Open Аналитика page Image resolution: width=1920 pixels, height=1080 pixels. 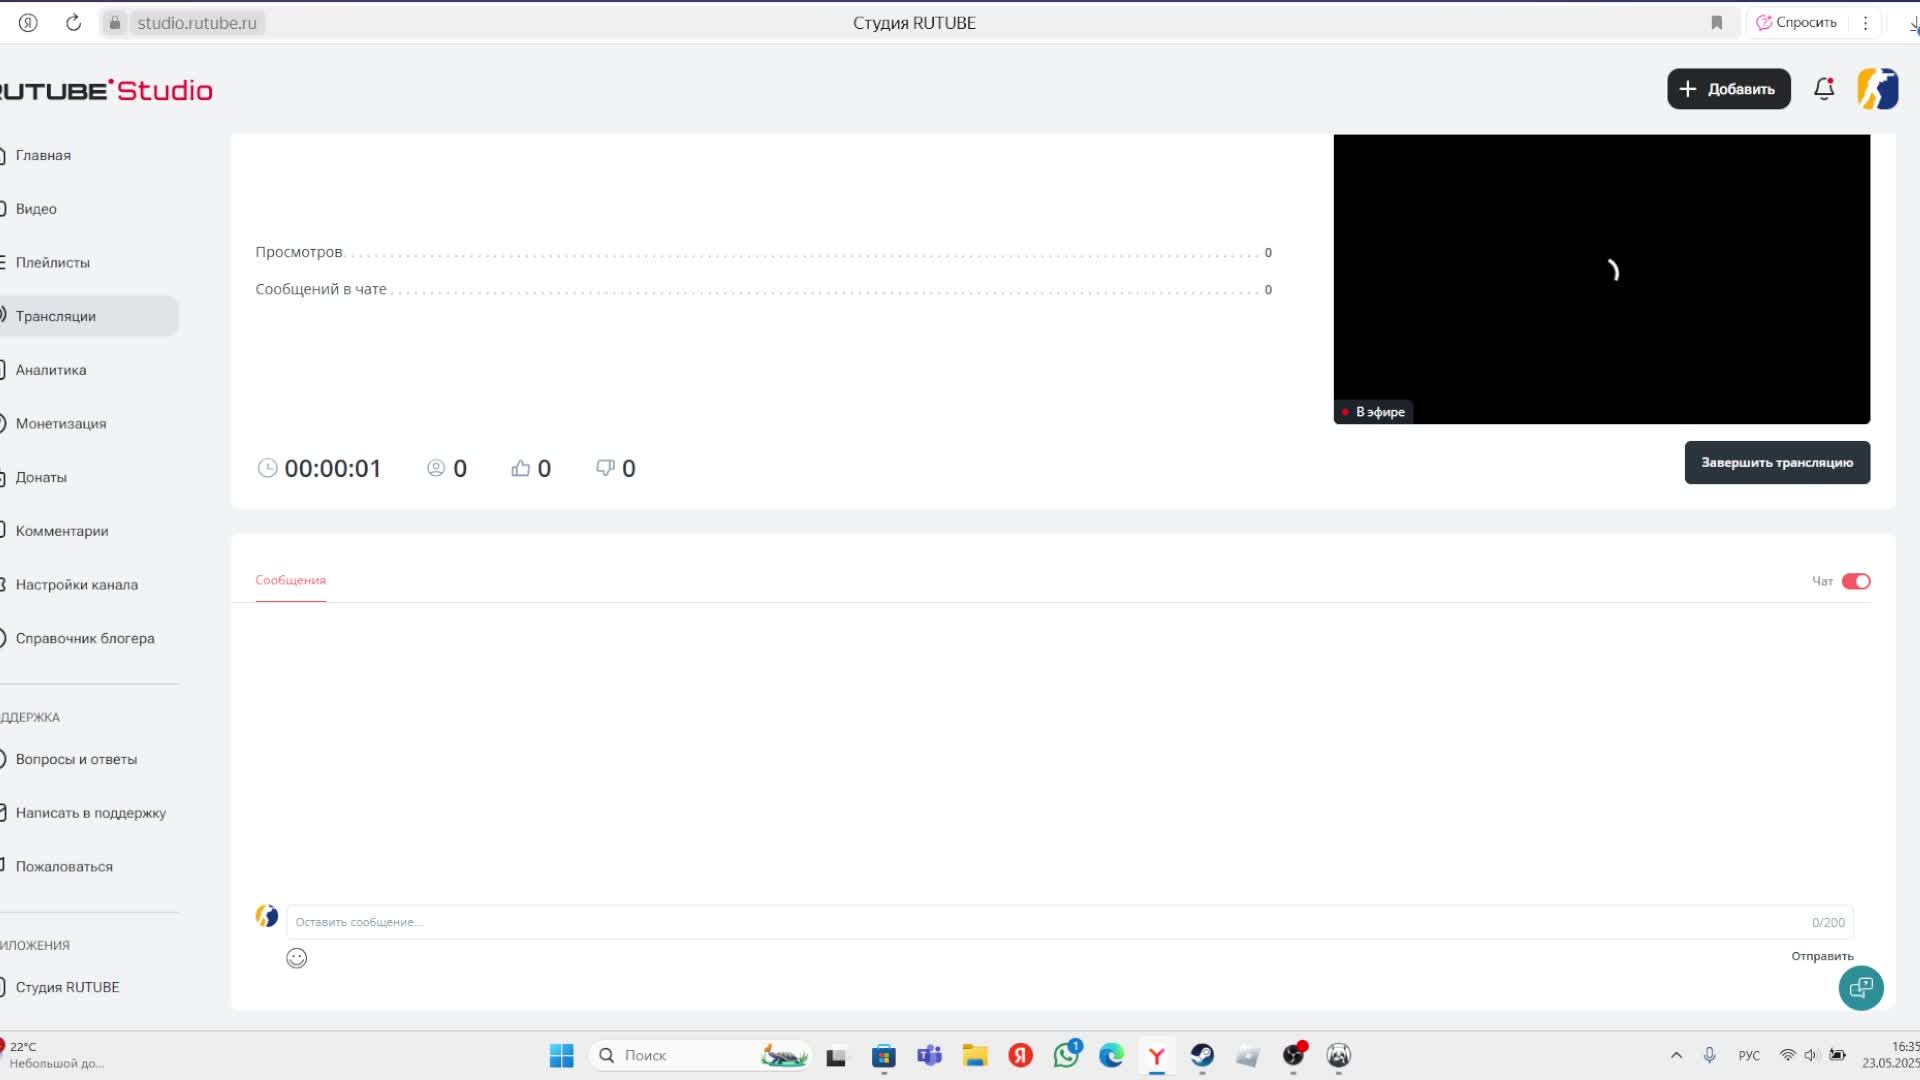pos(50,370)
